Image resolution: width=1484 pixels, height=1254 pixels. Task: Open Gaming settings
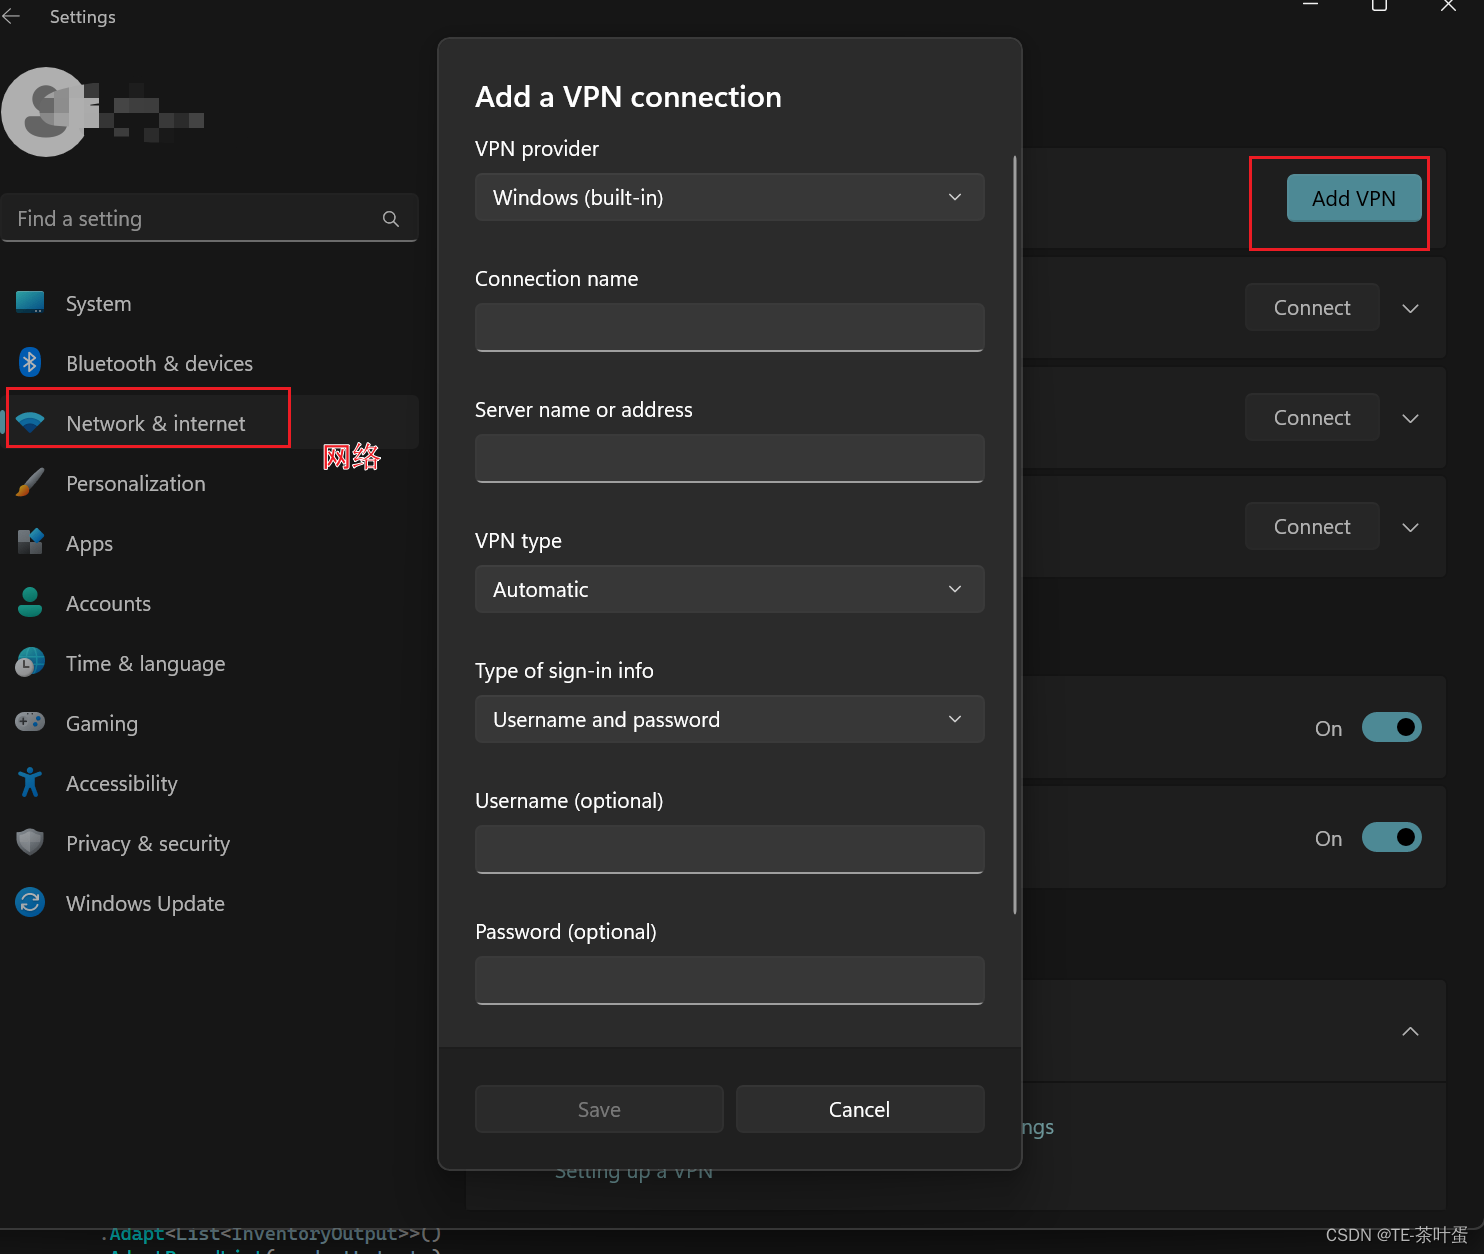coord(210,724)
